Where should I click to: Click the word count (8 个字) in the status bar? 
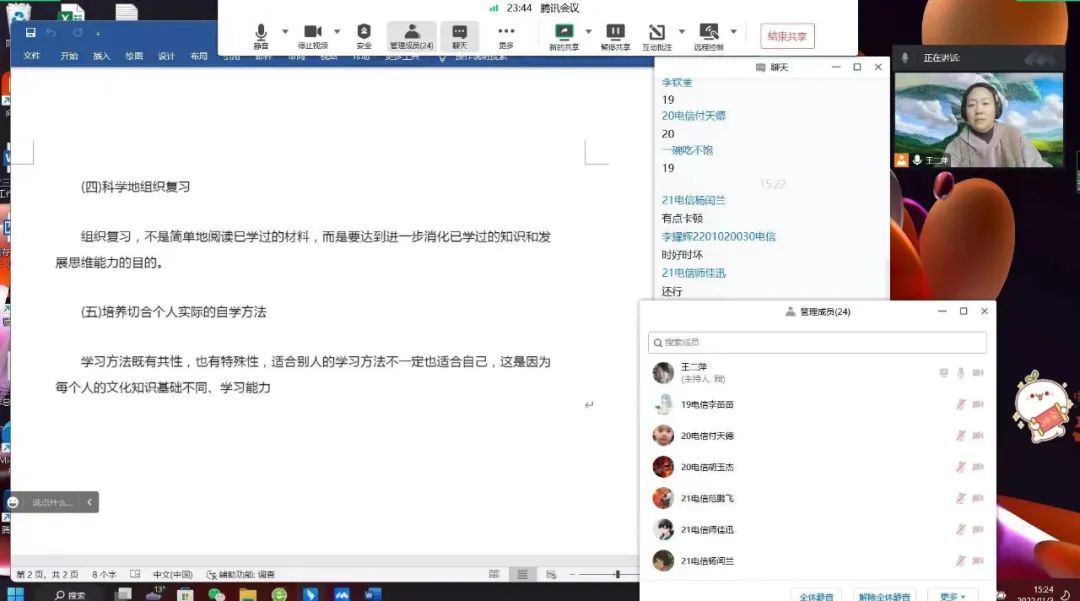(x=104, y=574)
